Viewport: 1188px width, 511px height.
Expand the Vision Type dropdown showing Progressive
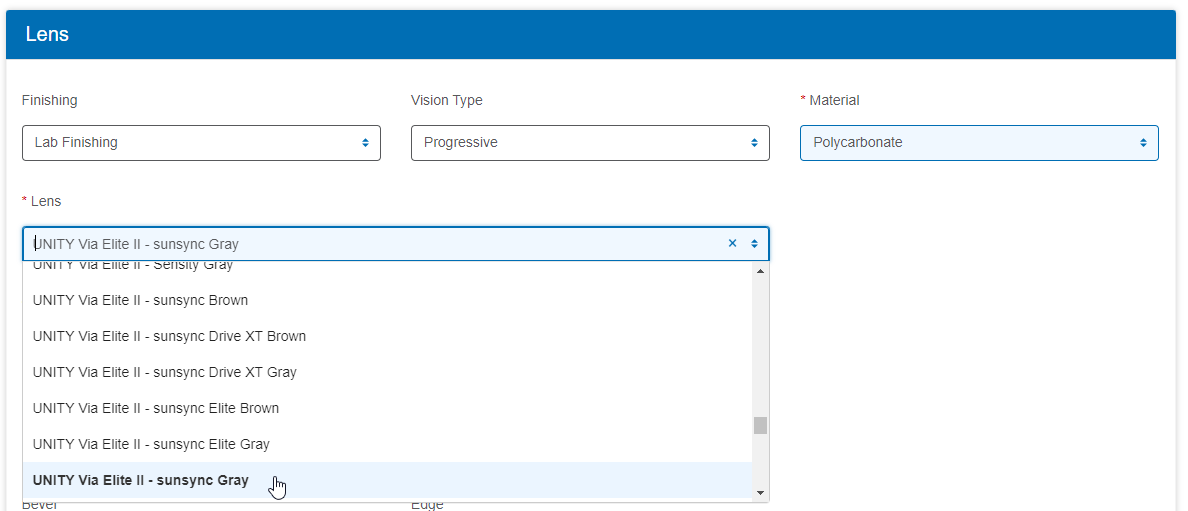click(590, 143)
